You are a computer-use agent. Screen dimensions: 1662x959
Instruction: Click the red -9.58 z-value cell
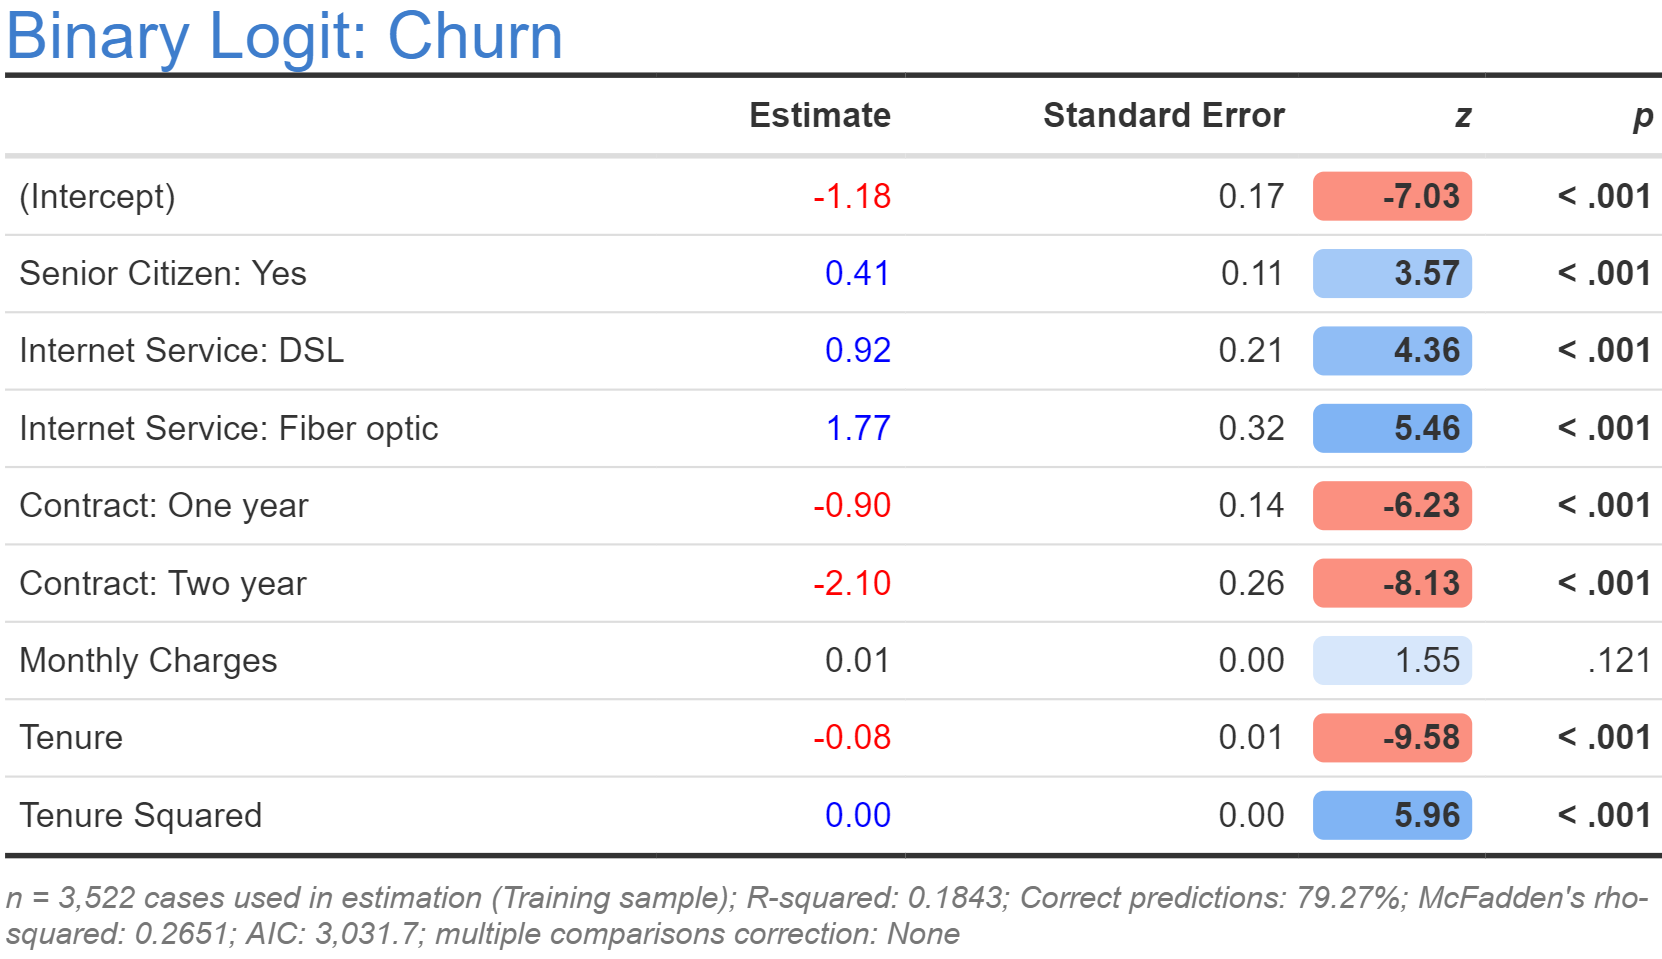coord(1392,737)
